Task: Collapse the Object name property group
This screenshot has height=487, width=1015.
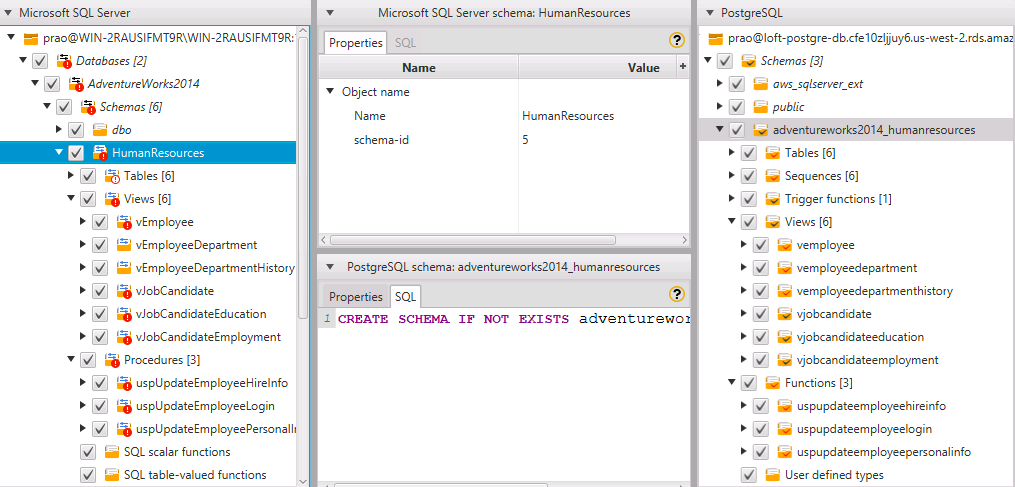Action: [331, 92]
